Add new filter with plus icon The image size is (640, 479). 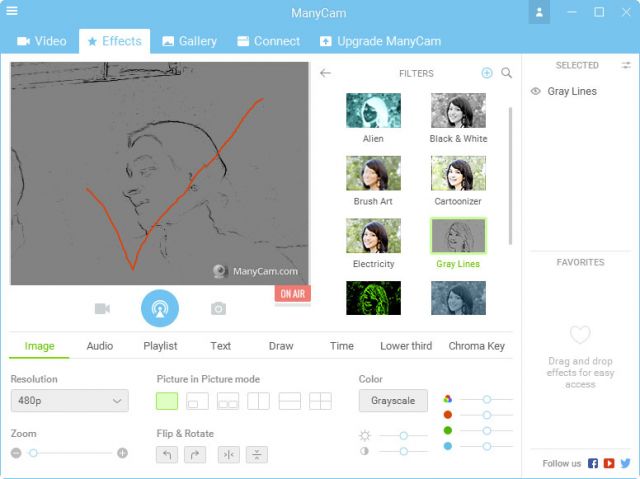coord(487,73)
